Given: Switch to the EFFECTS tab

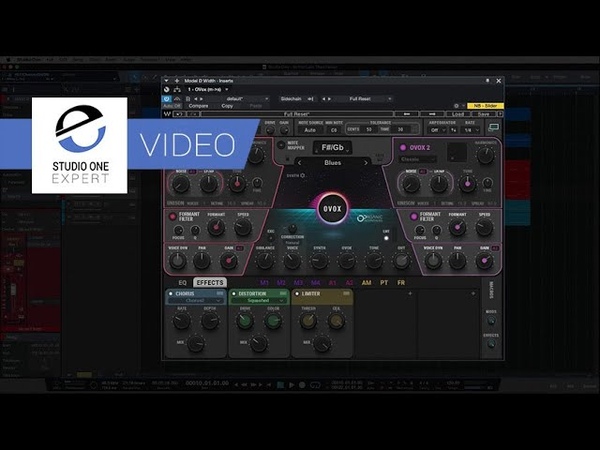Looking at the screenshot, I should pos(210,283).
